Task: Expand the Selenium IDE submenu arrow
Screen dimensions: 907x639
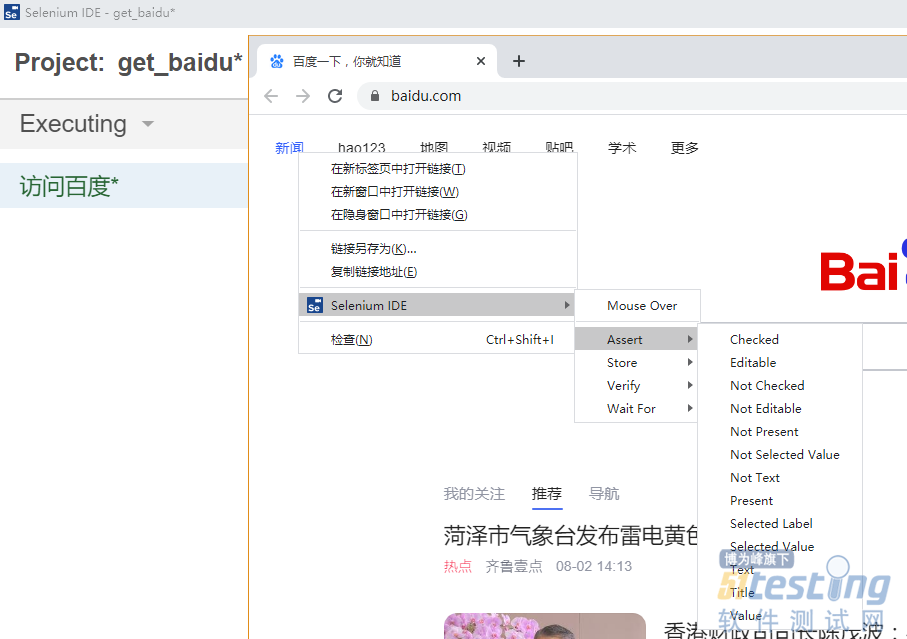Action: [567, 305]
